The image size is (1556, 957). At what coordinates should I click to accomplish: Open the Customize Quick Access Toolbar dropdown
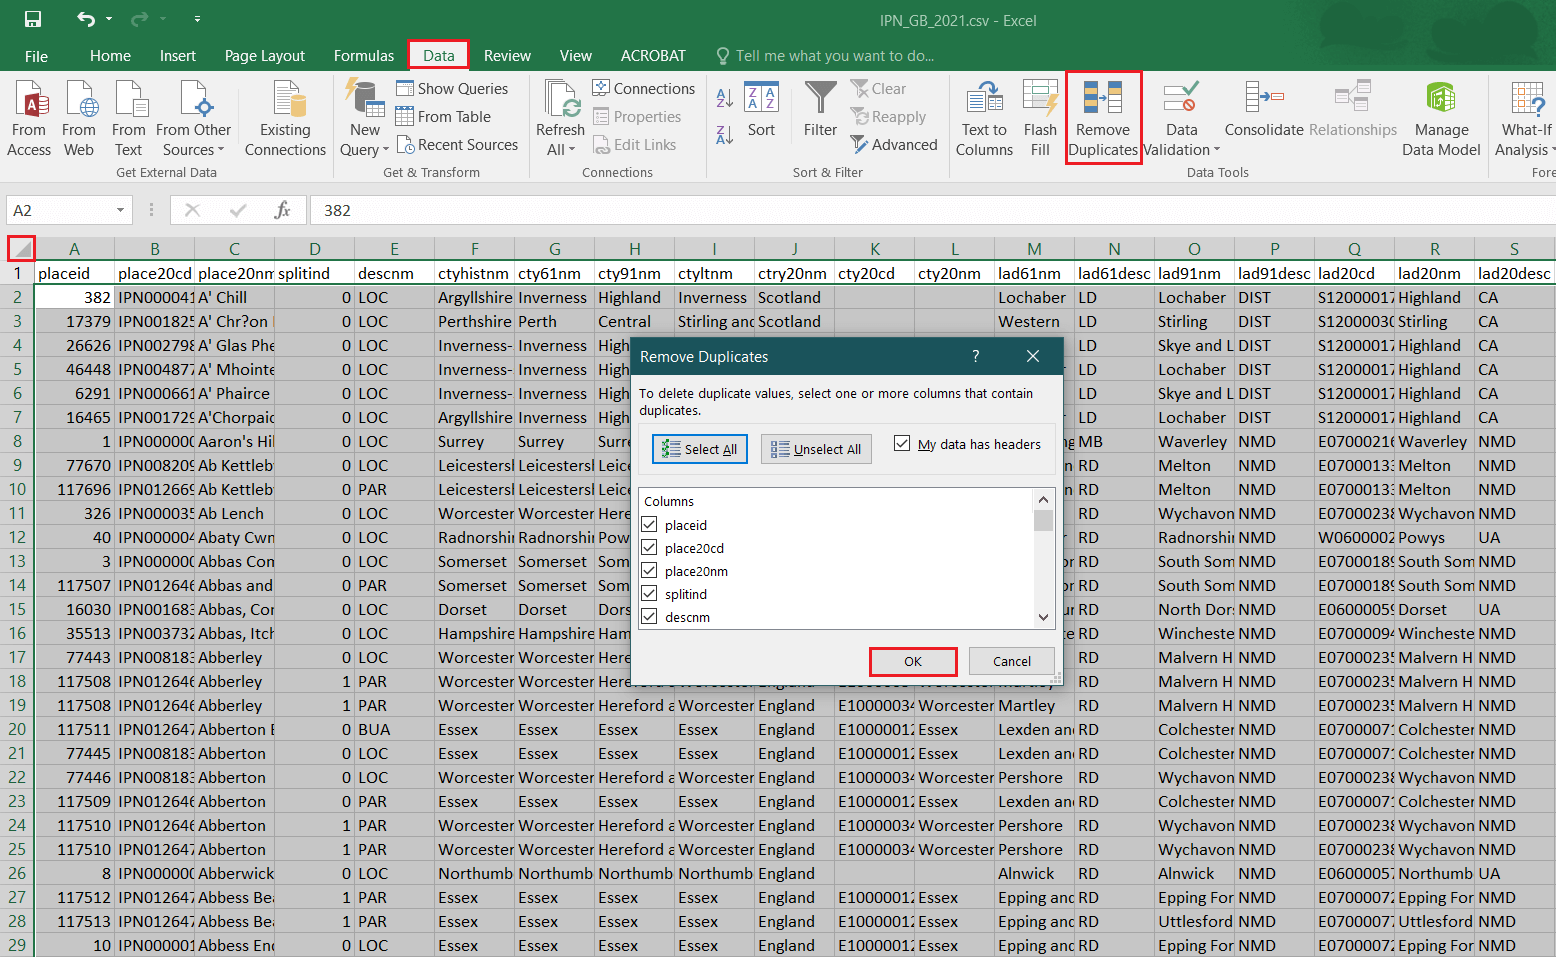[197, 19]
